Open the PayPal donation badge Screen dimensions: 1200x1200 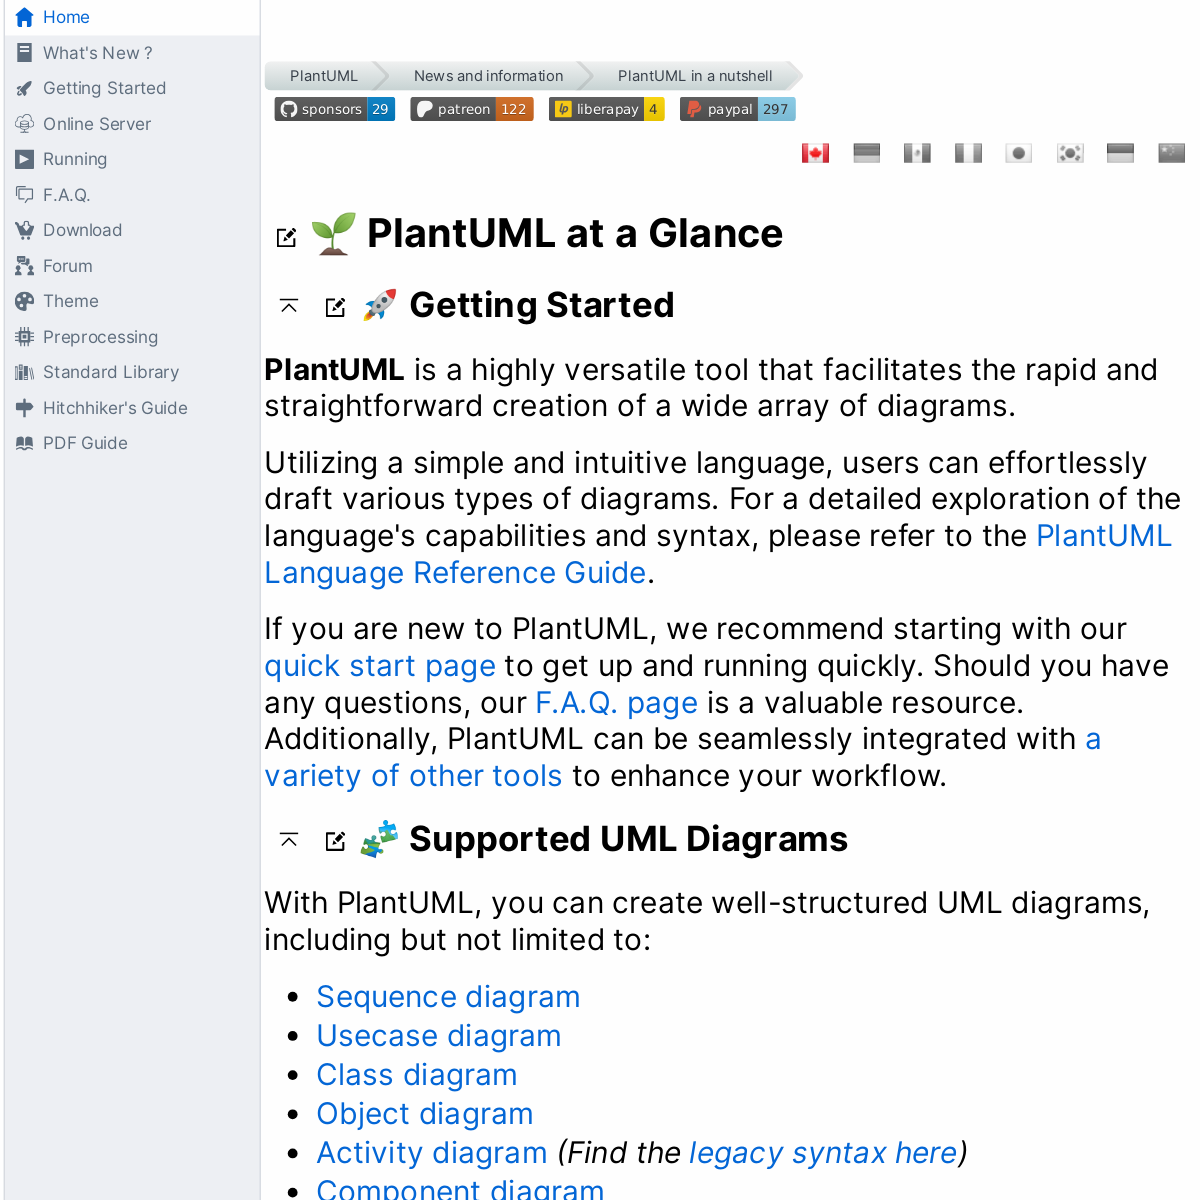coord(737,109)
